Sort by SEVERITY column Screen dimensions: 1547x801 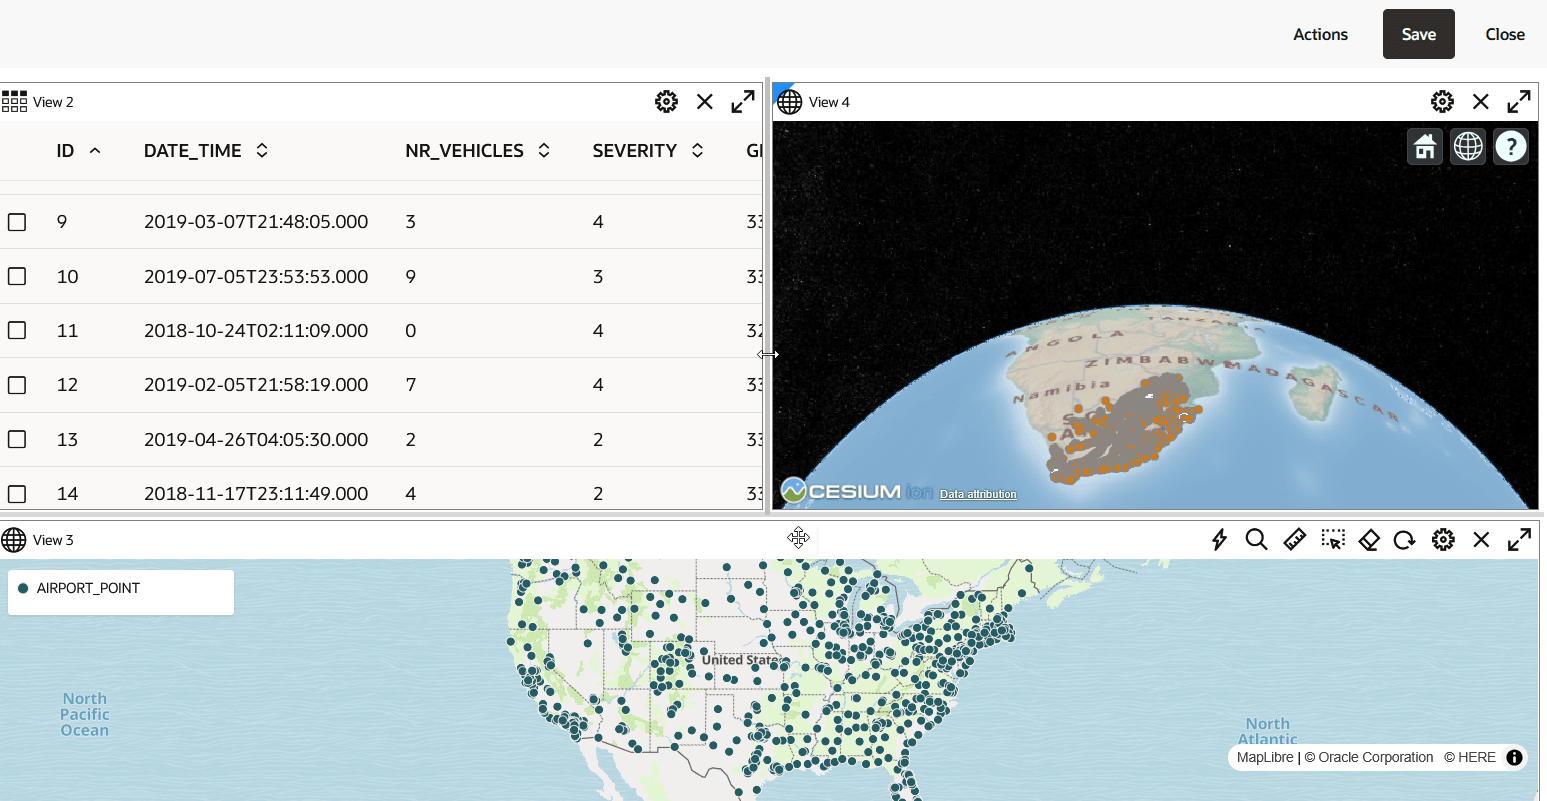tap(697, 151)
